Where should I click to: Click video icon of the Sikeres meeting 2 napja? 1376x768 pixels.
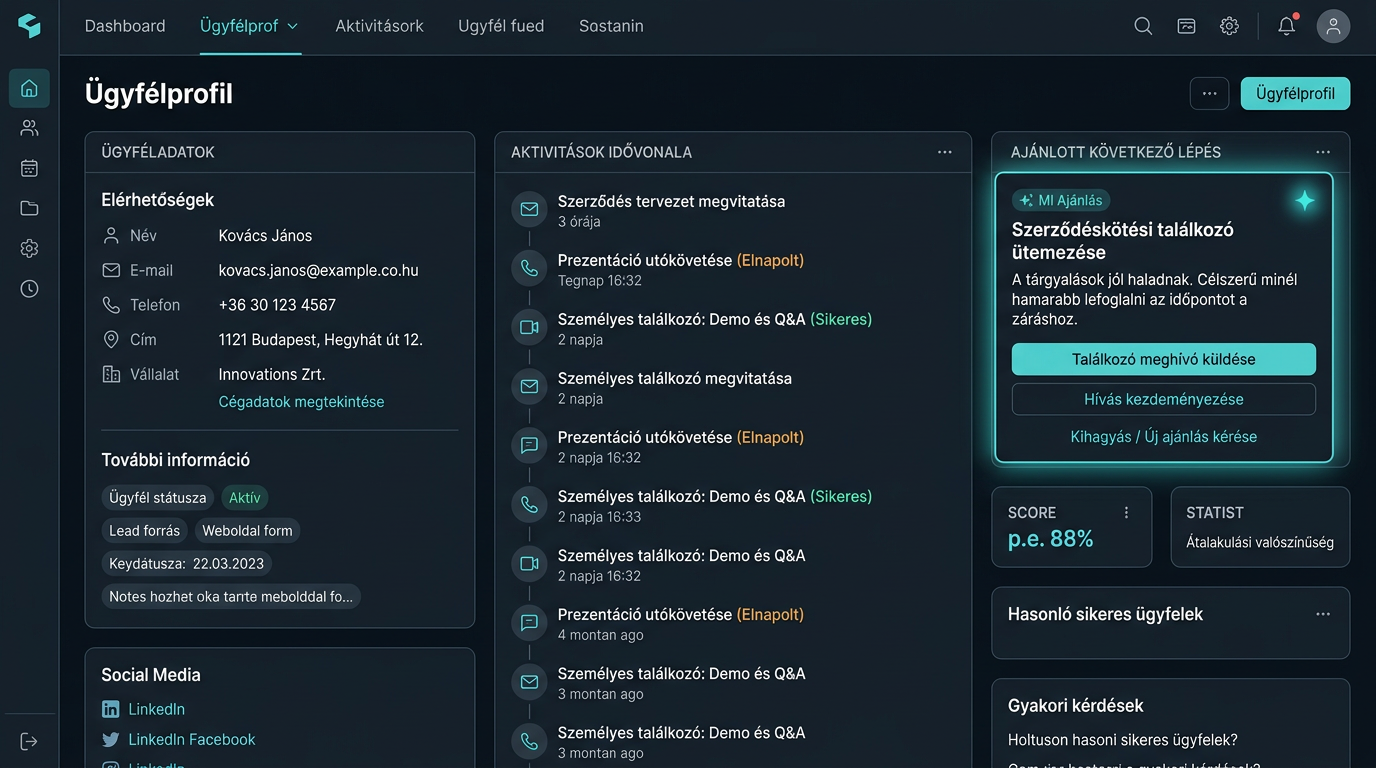coord(529,328)
